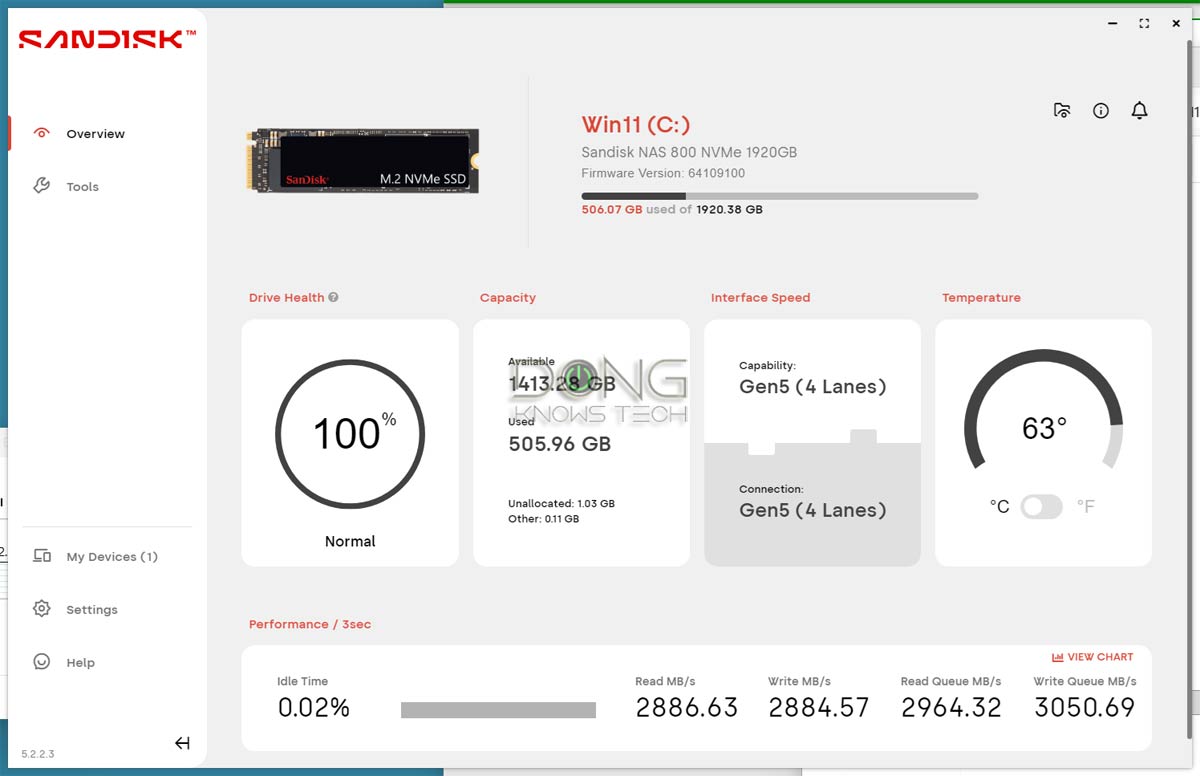The height and width of the screenshot is (776, 1200).
Task: Click the idle time gray bar
Action: tap(498, 710)
